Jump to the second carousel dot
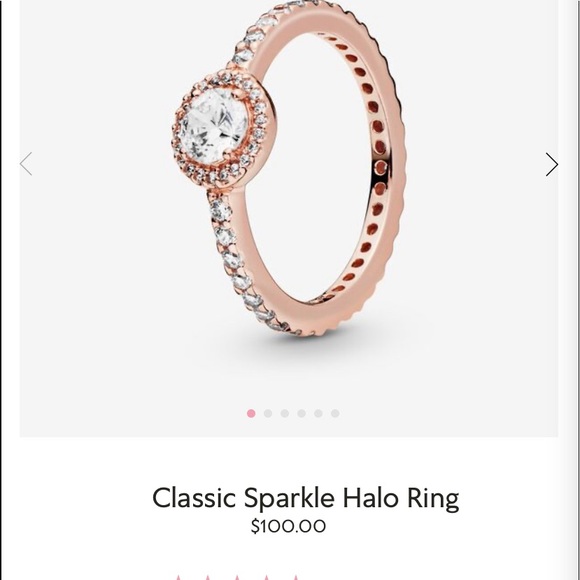 click(268, 413)
